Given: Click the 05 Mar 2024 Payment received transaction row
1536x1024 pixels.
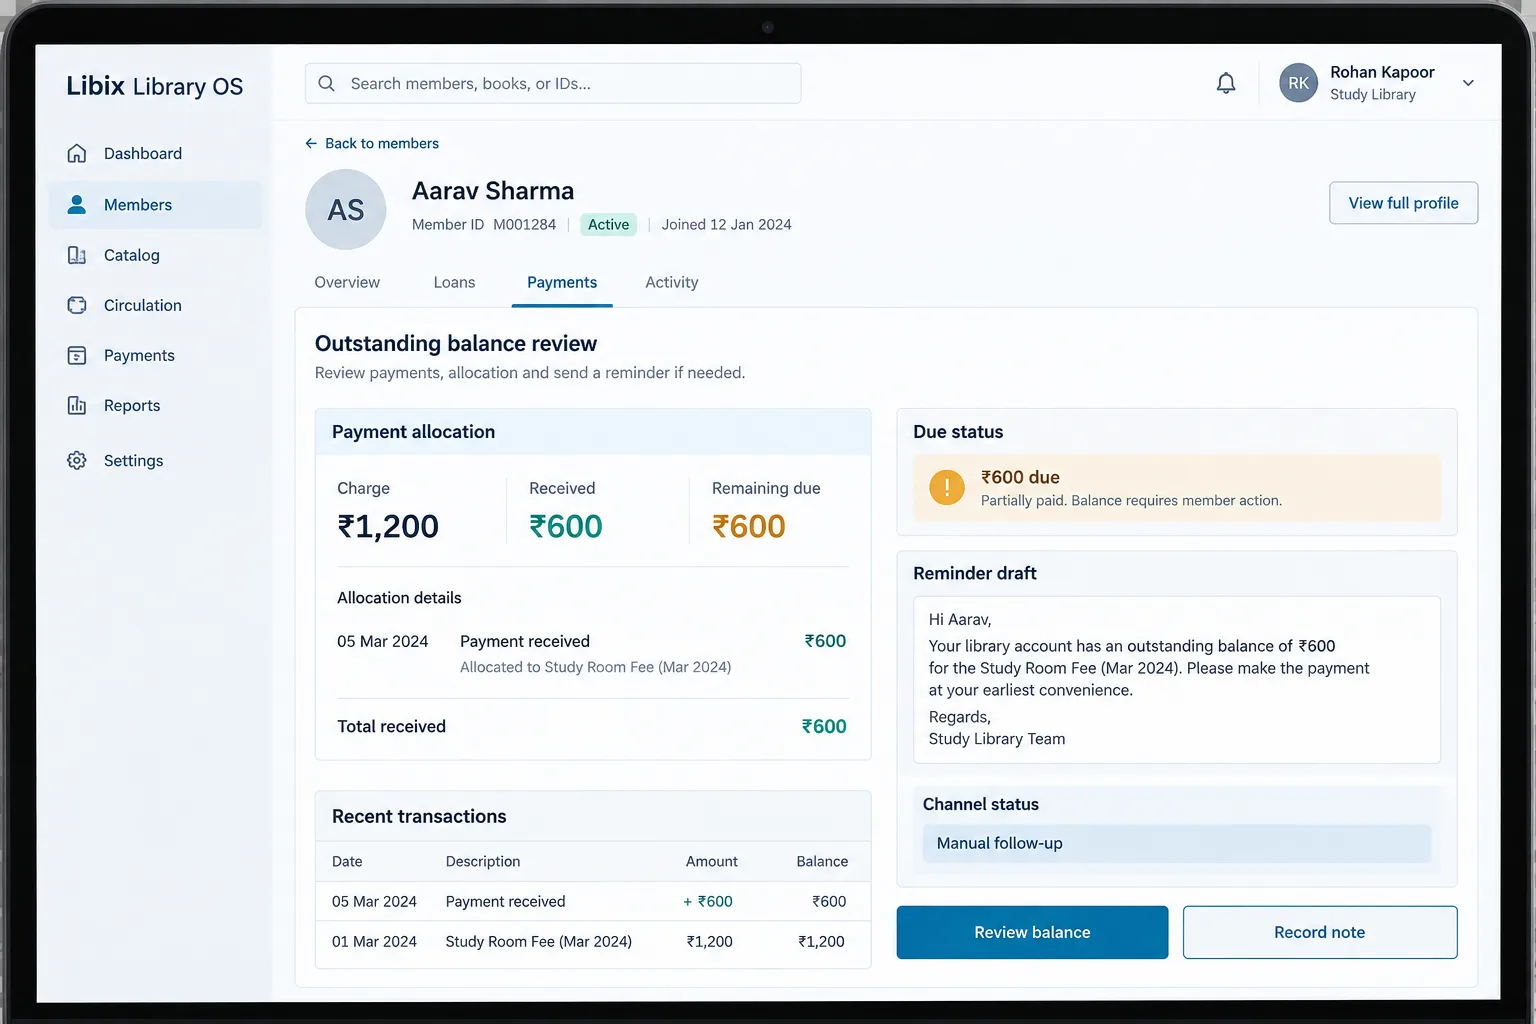Looking at the screenshot, I should (x=593, y=901).
